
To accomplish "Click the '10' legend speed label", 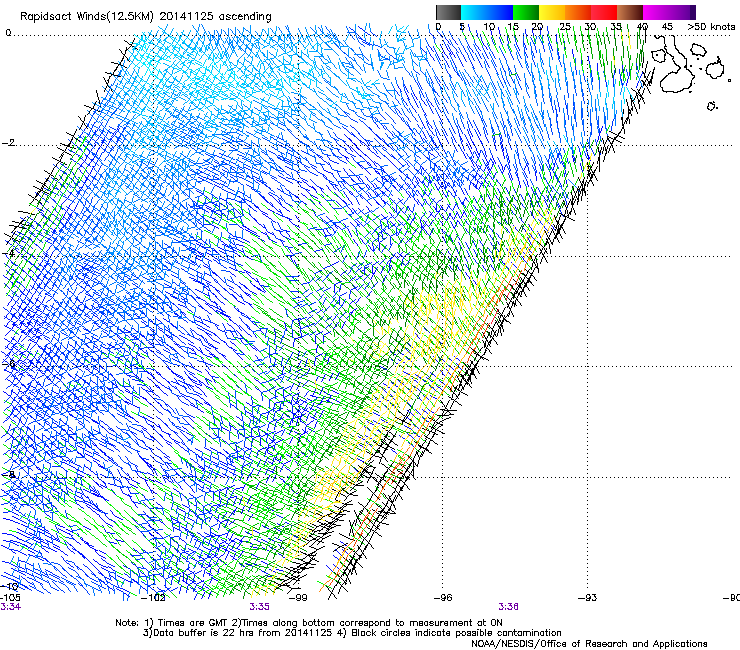I will coord(489,27).
